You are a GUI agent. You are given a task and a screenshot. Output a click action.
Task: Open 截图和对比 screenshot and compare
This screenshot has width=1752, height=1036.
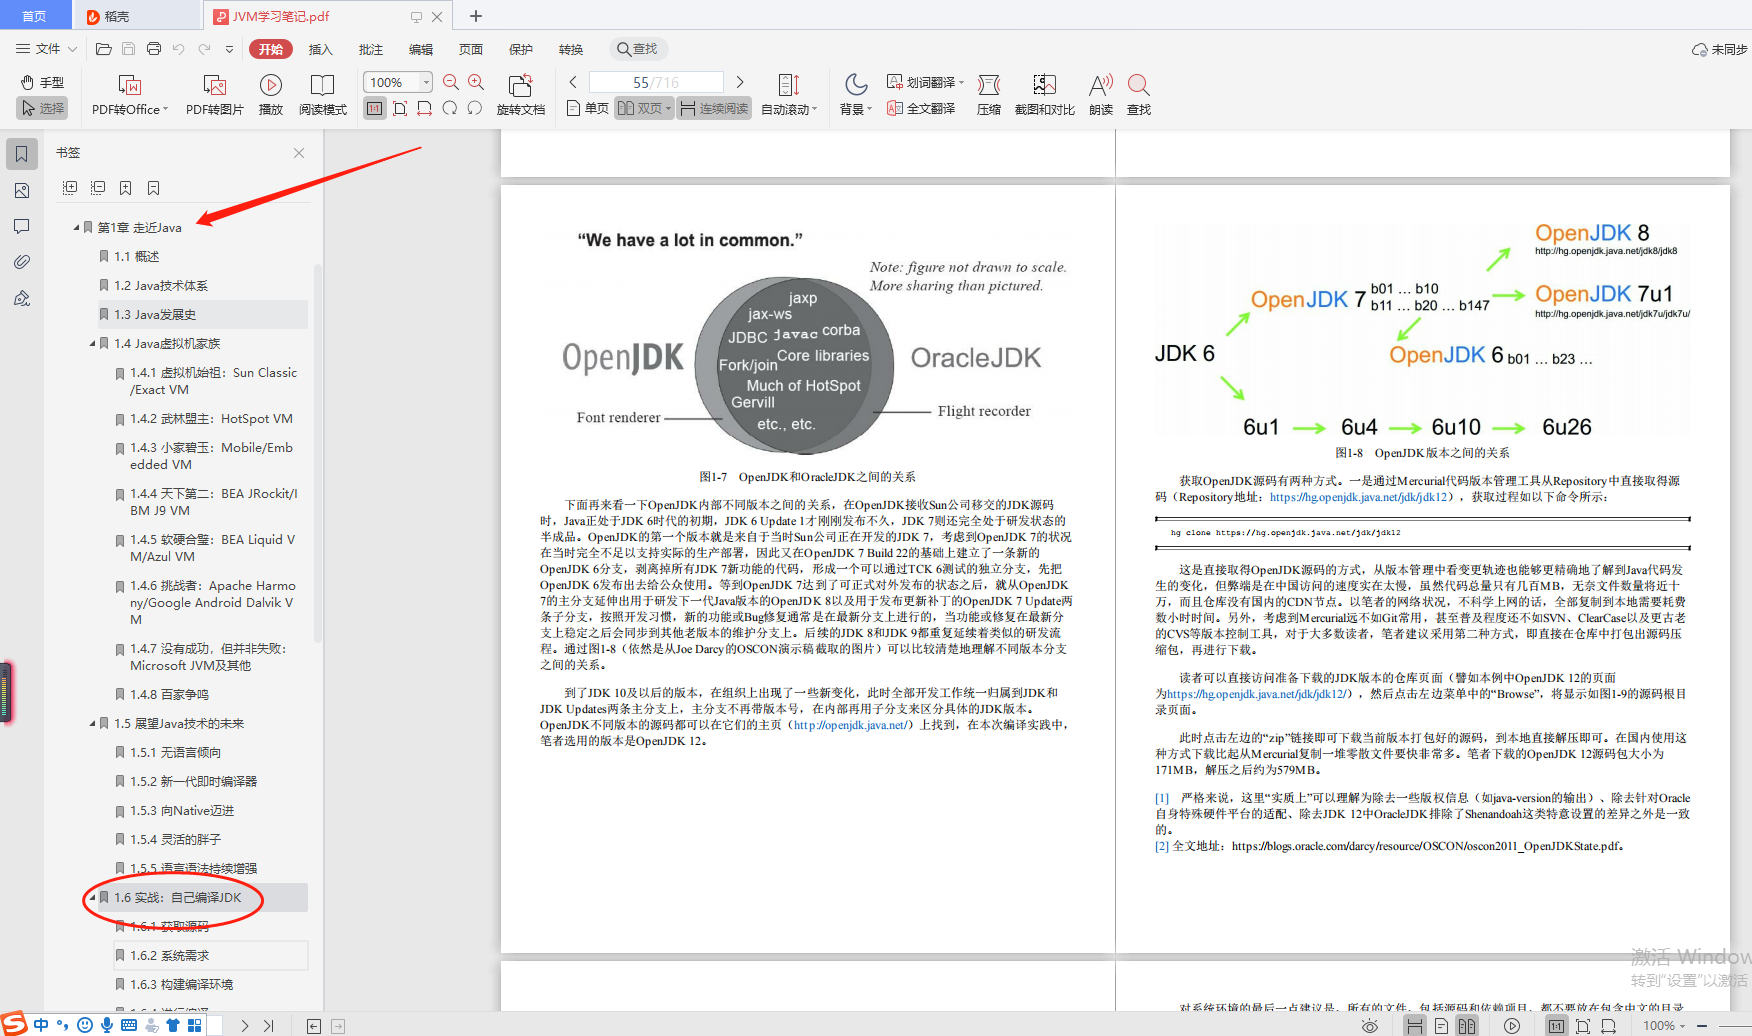click(1045, 95)
